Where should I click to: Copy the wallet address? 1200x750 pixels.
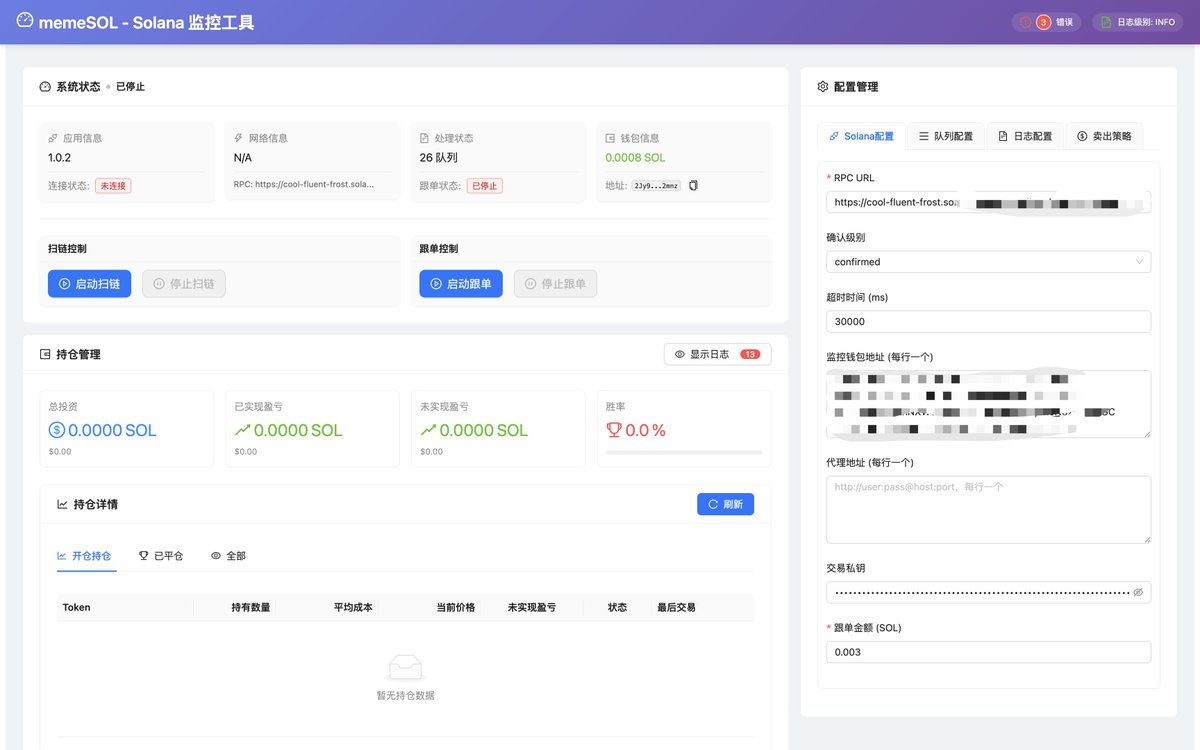coord(694,186)
